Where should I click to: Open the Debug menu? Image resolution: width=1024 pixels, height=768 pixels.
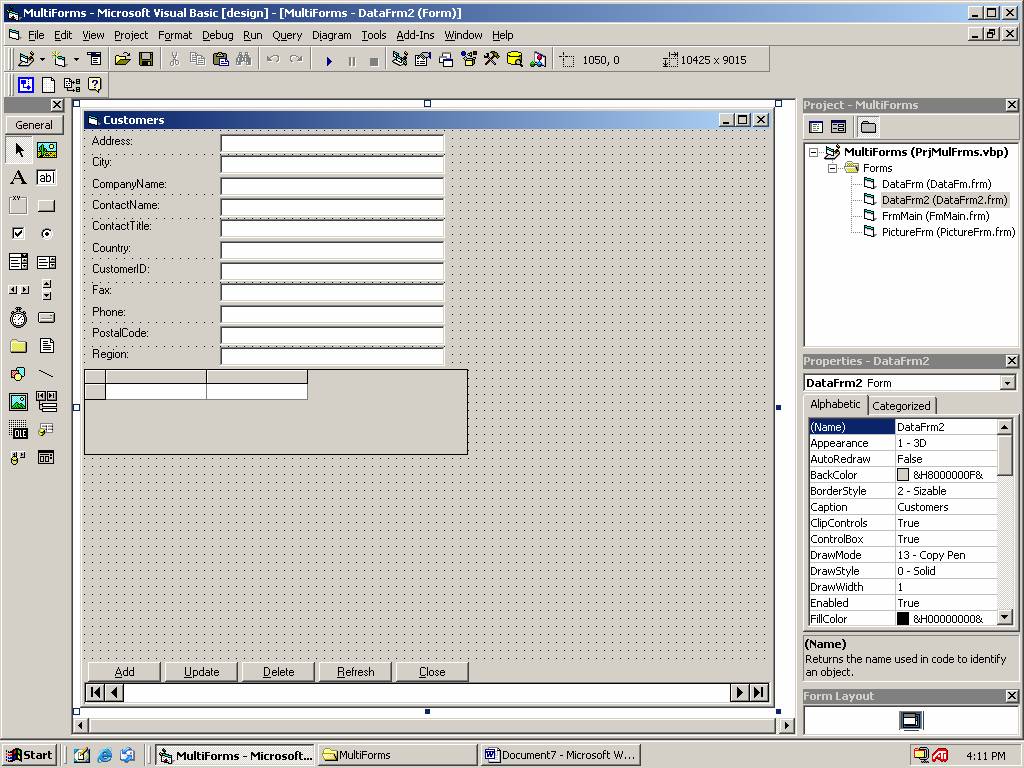217,35
